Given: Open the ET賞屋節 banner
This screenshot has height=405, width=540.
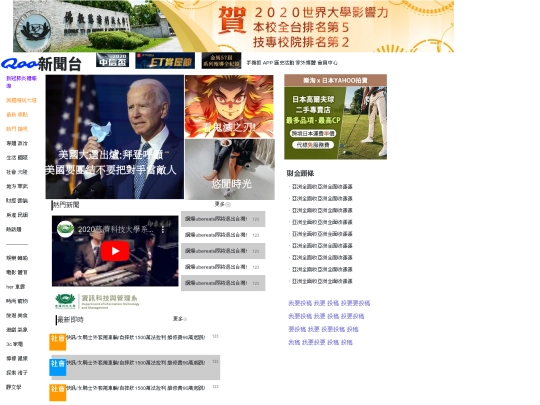Looking at the screenshot, I should point(165,61).
